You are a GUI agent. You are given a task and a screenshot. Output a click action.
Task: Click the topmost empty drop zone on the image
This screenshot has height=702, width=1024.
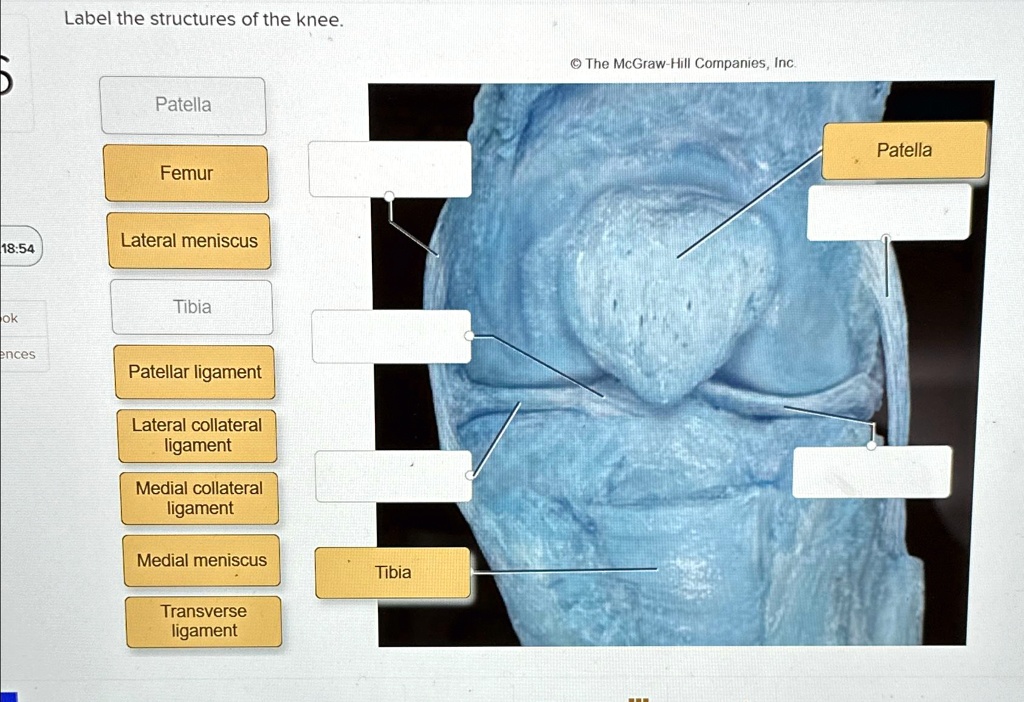[x=389, y=168]
